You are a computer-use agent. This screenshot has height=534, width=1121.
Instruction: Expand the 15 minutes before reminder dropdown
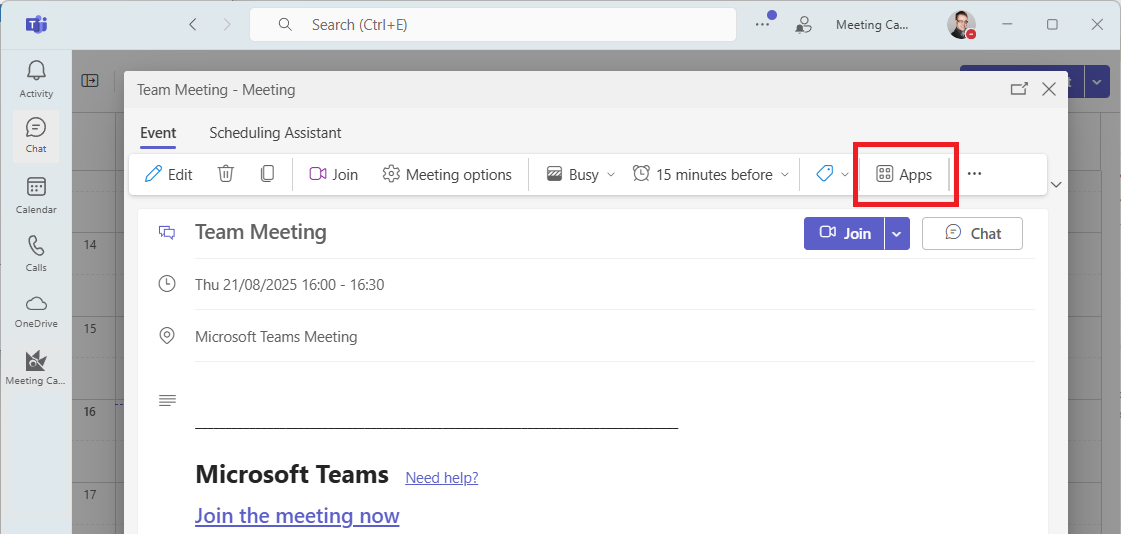(711, 174)
